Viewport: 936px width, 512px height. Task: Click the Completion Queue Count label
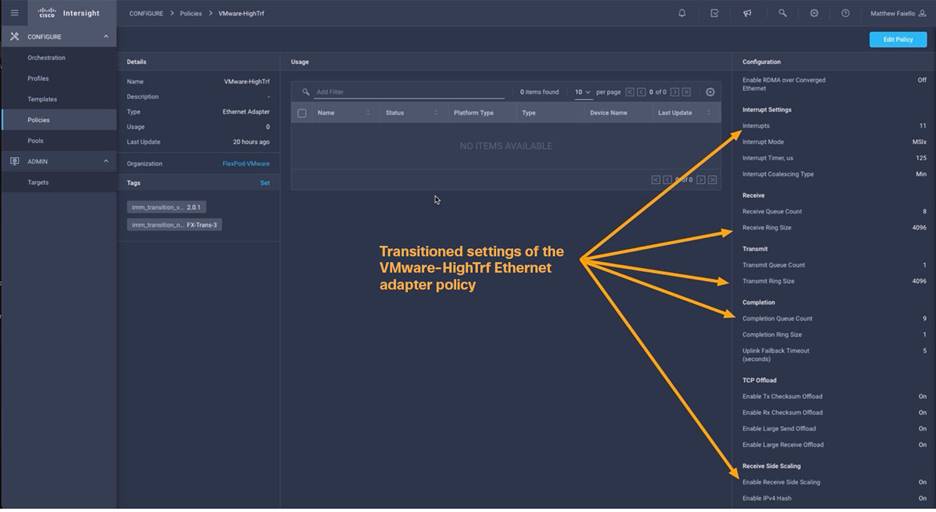pos(777,319)
